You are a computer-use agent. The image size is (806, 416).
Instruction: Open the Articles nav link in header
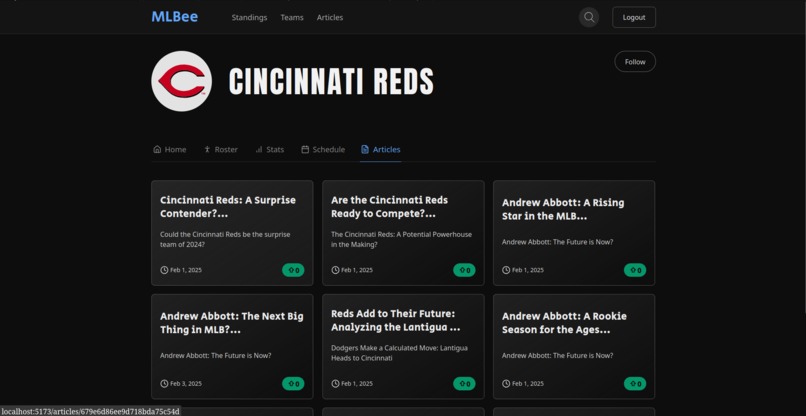click(329, 17)
